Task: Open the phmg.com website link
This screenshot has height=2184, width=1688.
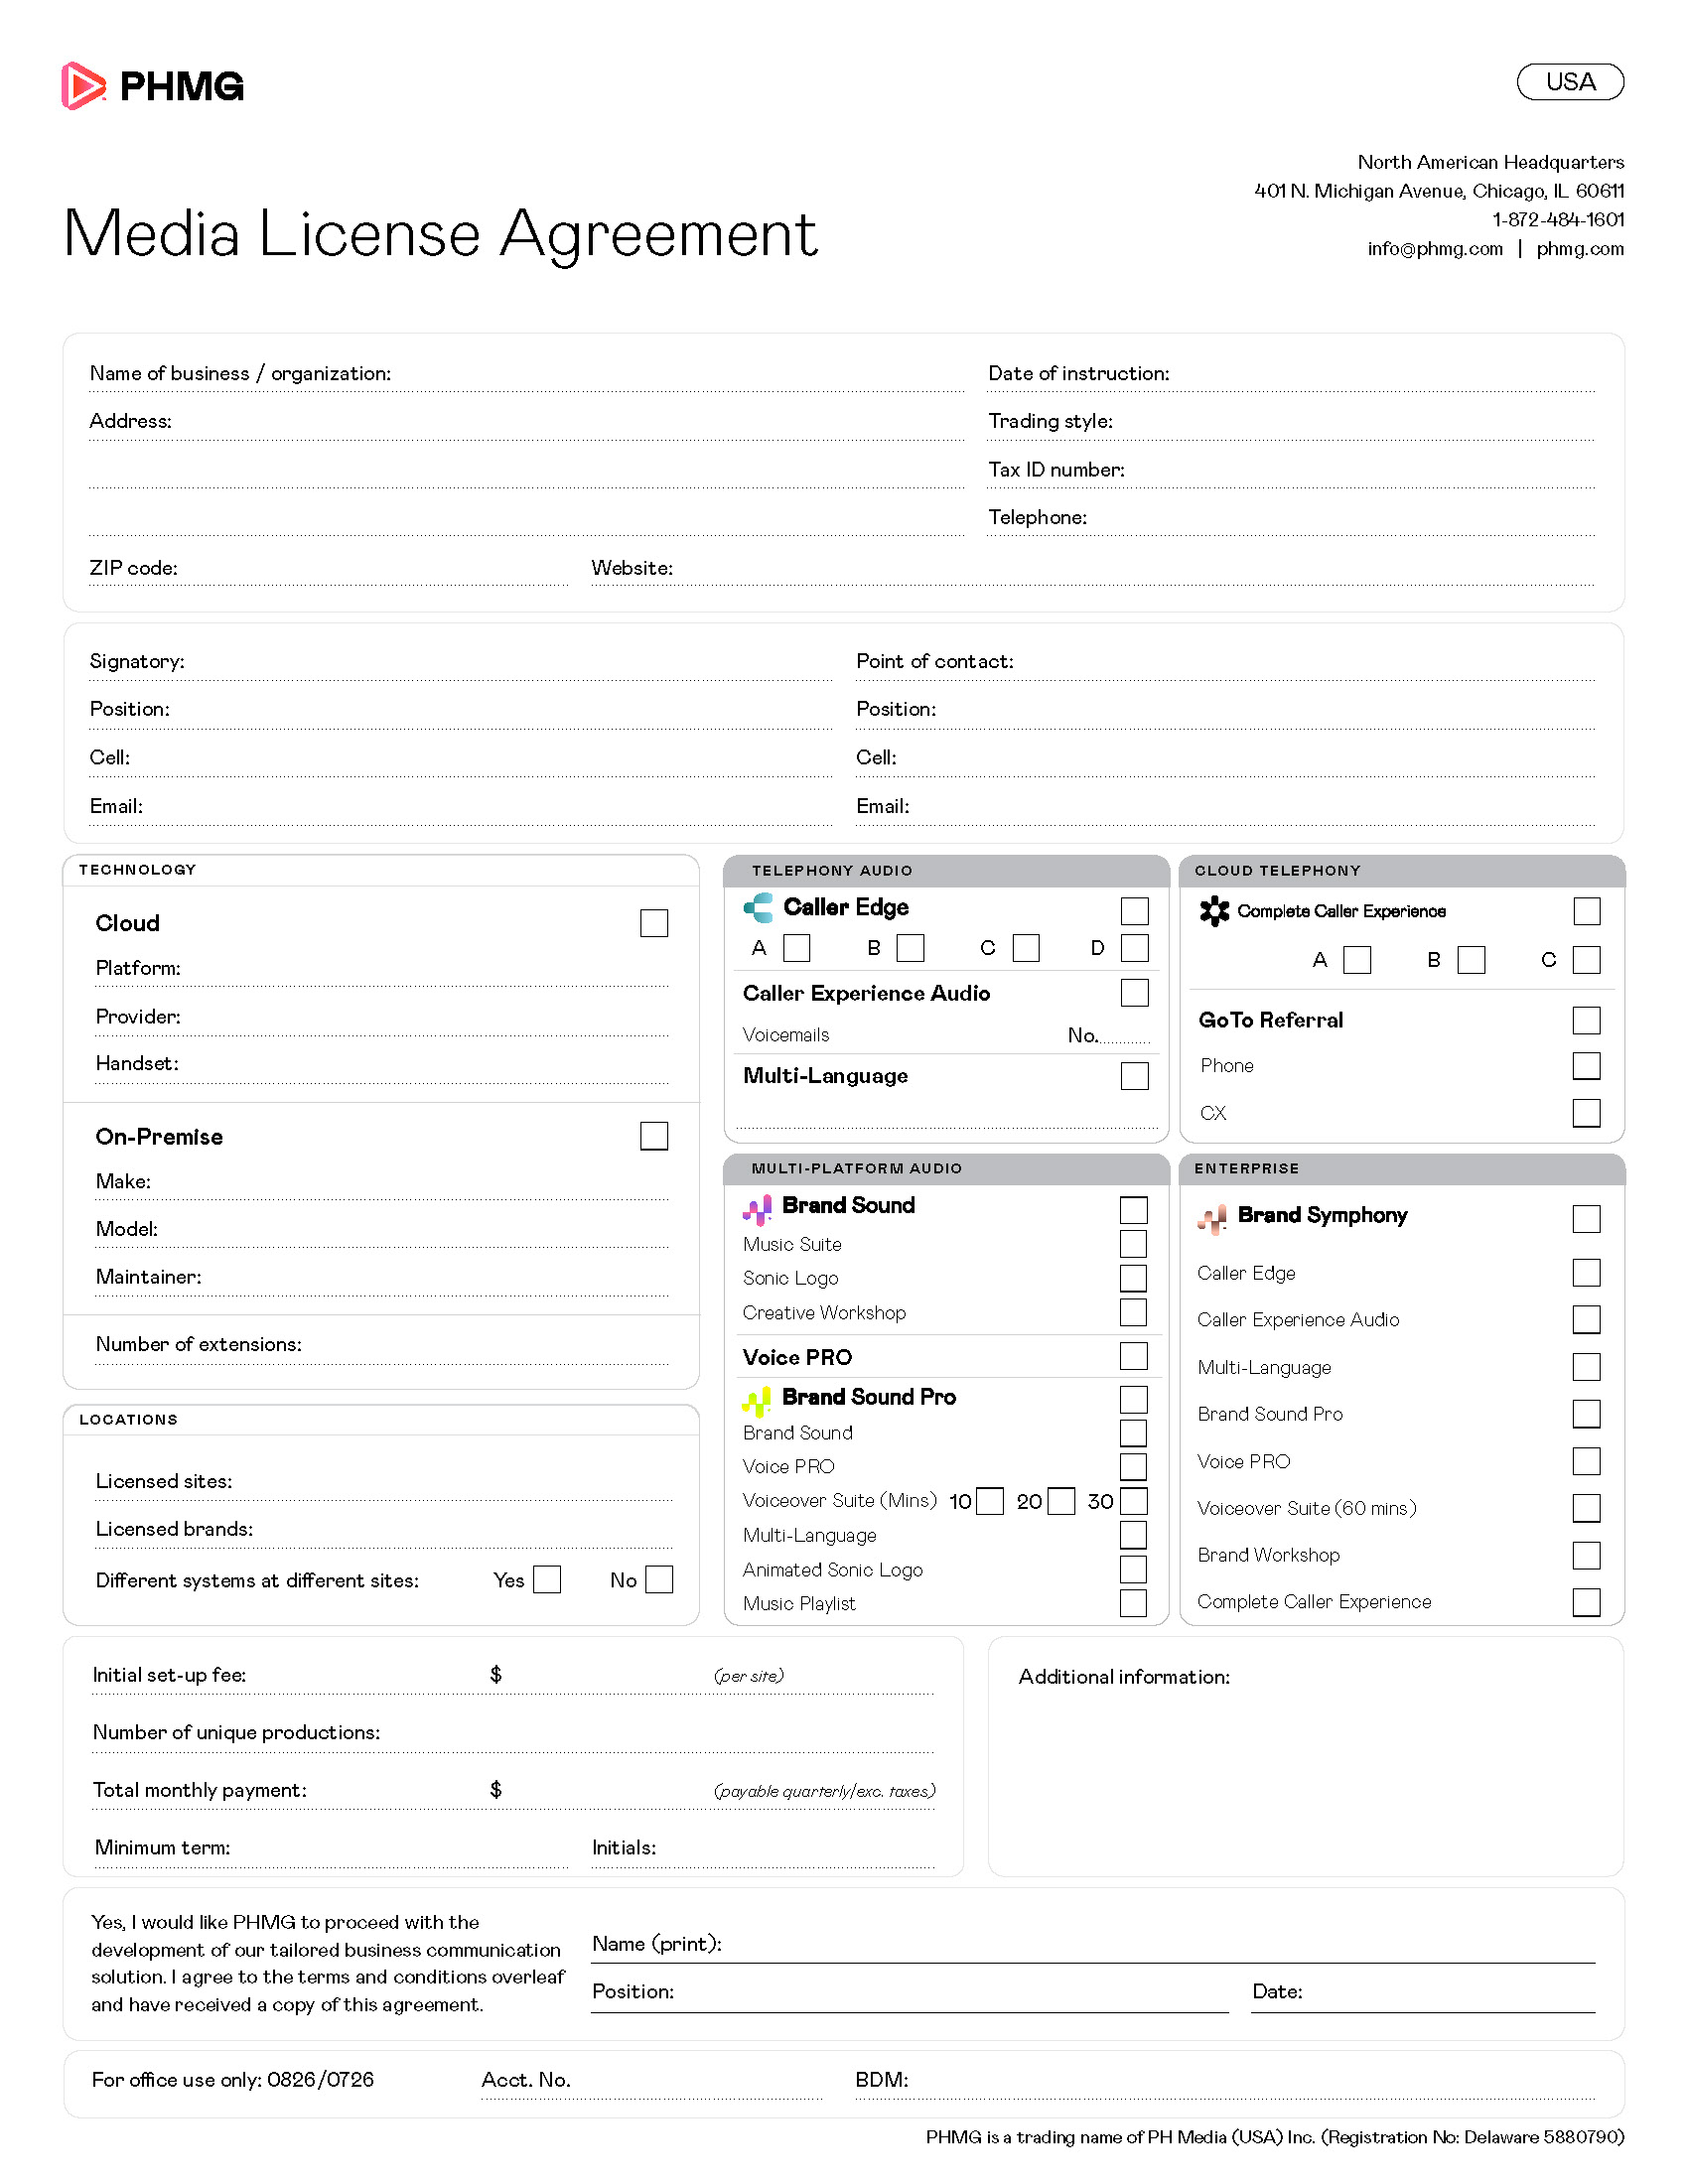Action: (x=1580, y=249)
